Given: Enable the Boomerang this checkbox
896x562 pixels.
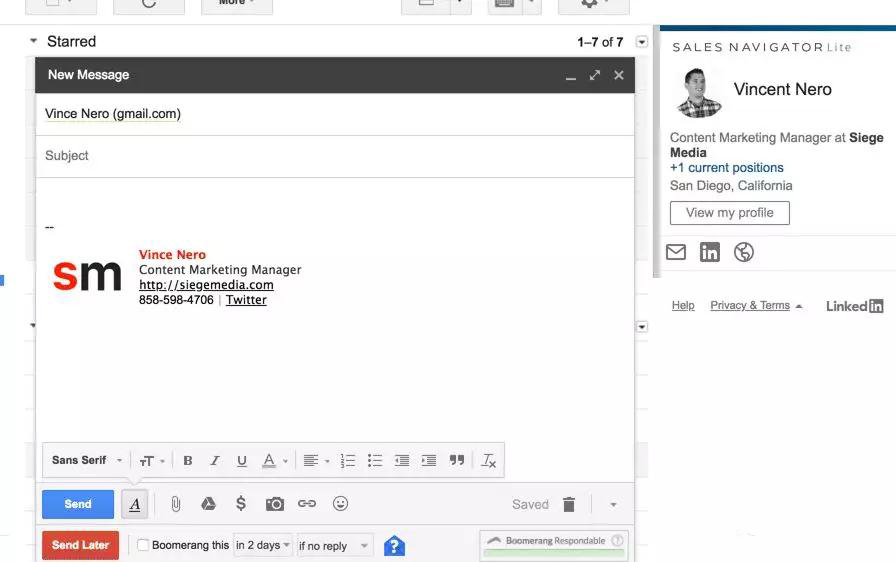Looking at the screenshot, I should tap(143, 546).
